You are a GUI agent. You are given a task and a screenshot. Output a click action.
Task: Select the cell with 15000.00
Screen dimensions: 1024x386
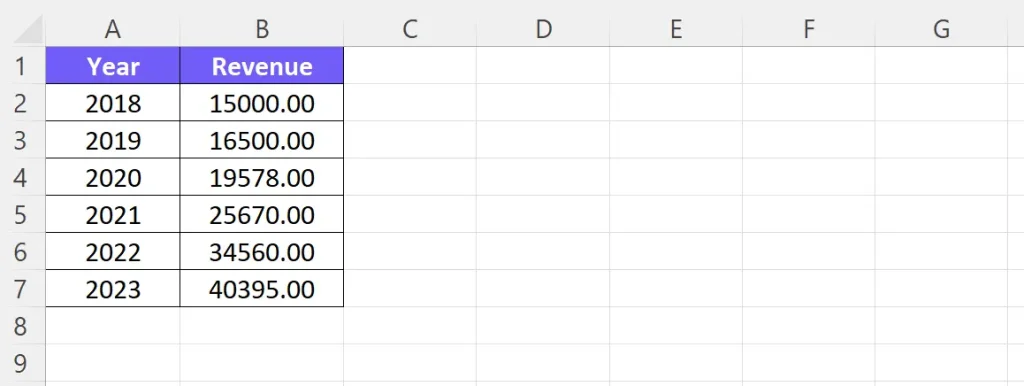pyautogui.click(x=262, y=103)
